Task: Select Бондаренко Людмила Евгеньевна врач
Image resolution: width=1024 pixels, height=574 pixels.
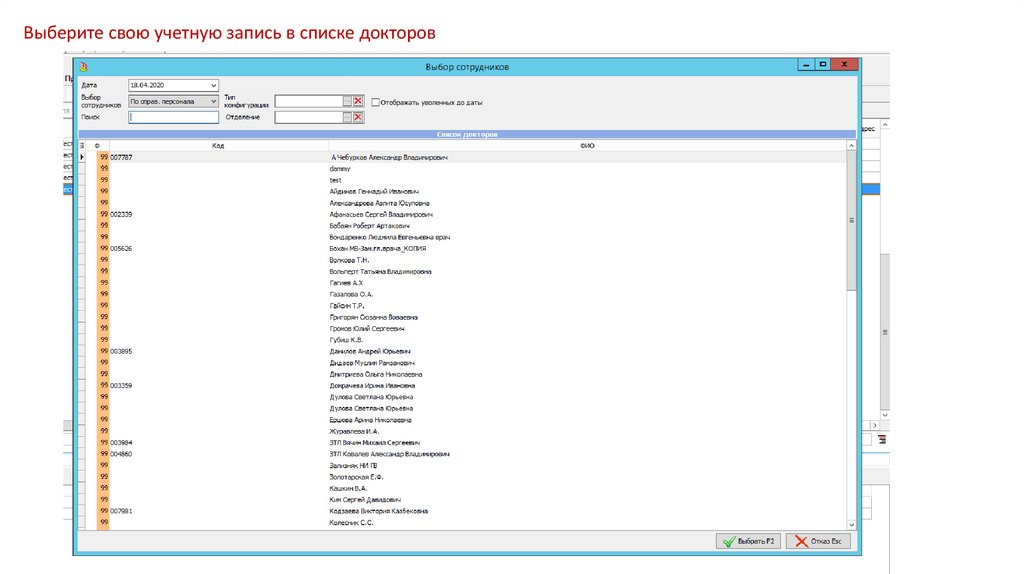Action: (389, 237)
